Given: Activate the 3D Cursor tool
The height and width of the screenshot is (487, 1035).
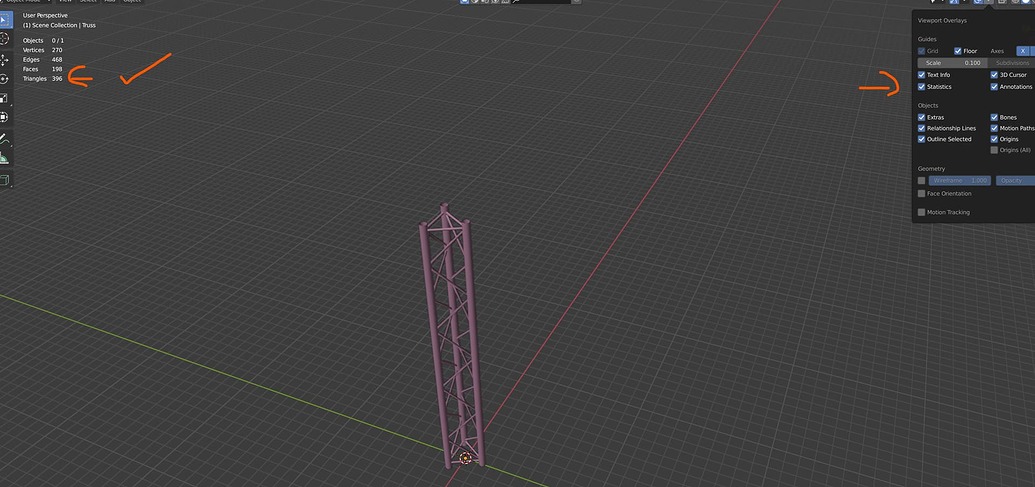Looking at the screenshot, I should tap(5, 39).
